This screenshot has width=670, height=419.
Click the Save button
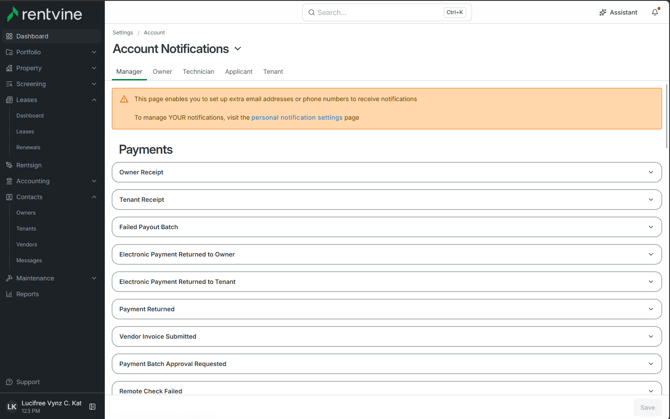(x=647, y=407)
